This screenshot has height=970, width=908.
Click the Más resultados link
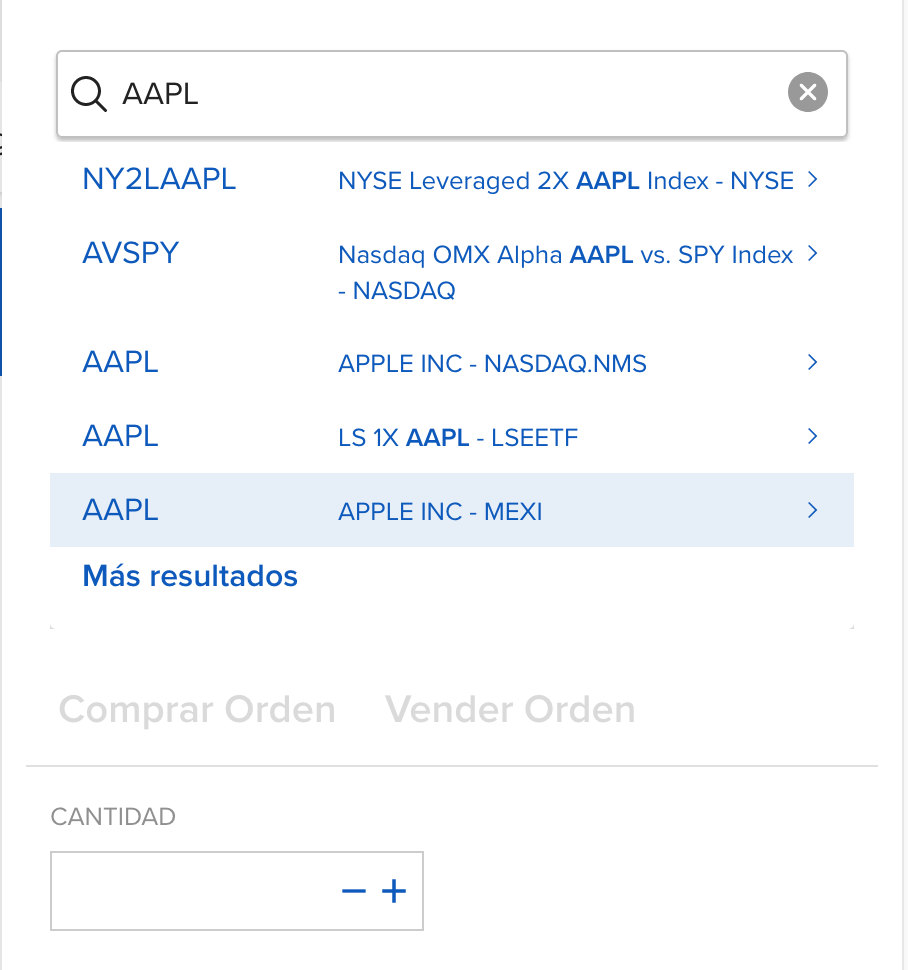pos(190,576)
